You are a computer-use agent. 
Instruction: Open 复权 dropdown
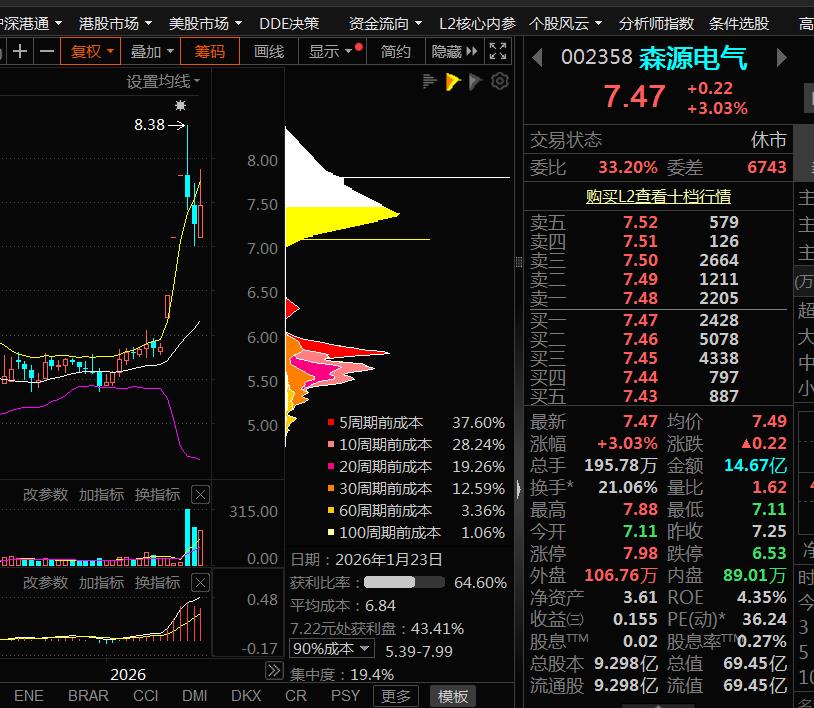pyautogui.click(x=91, y=51)
